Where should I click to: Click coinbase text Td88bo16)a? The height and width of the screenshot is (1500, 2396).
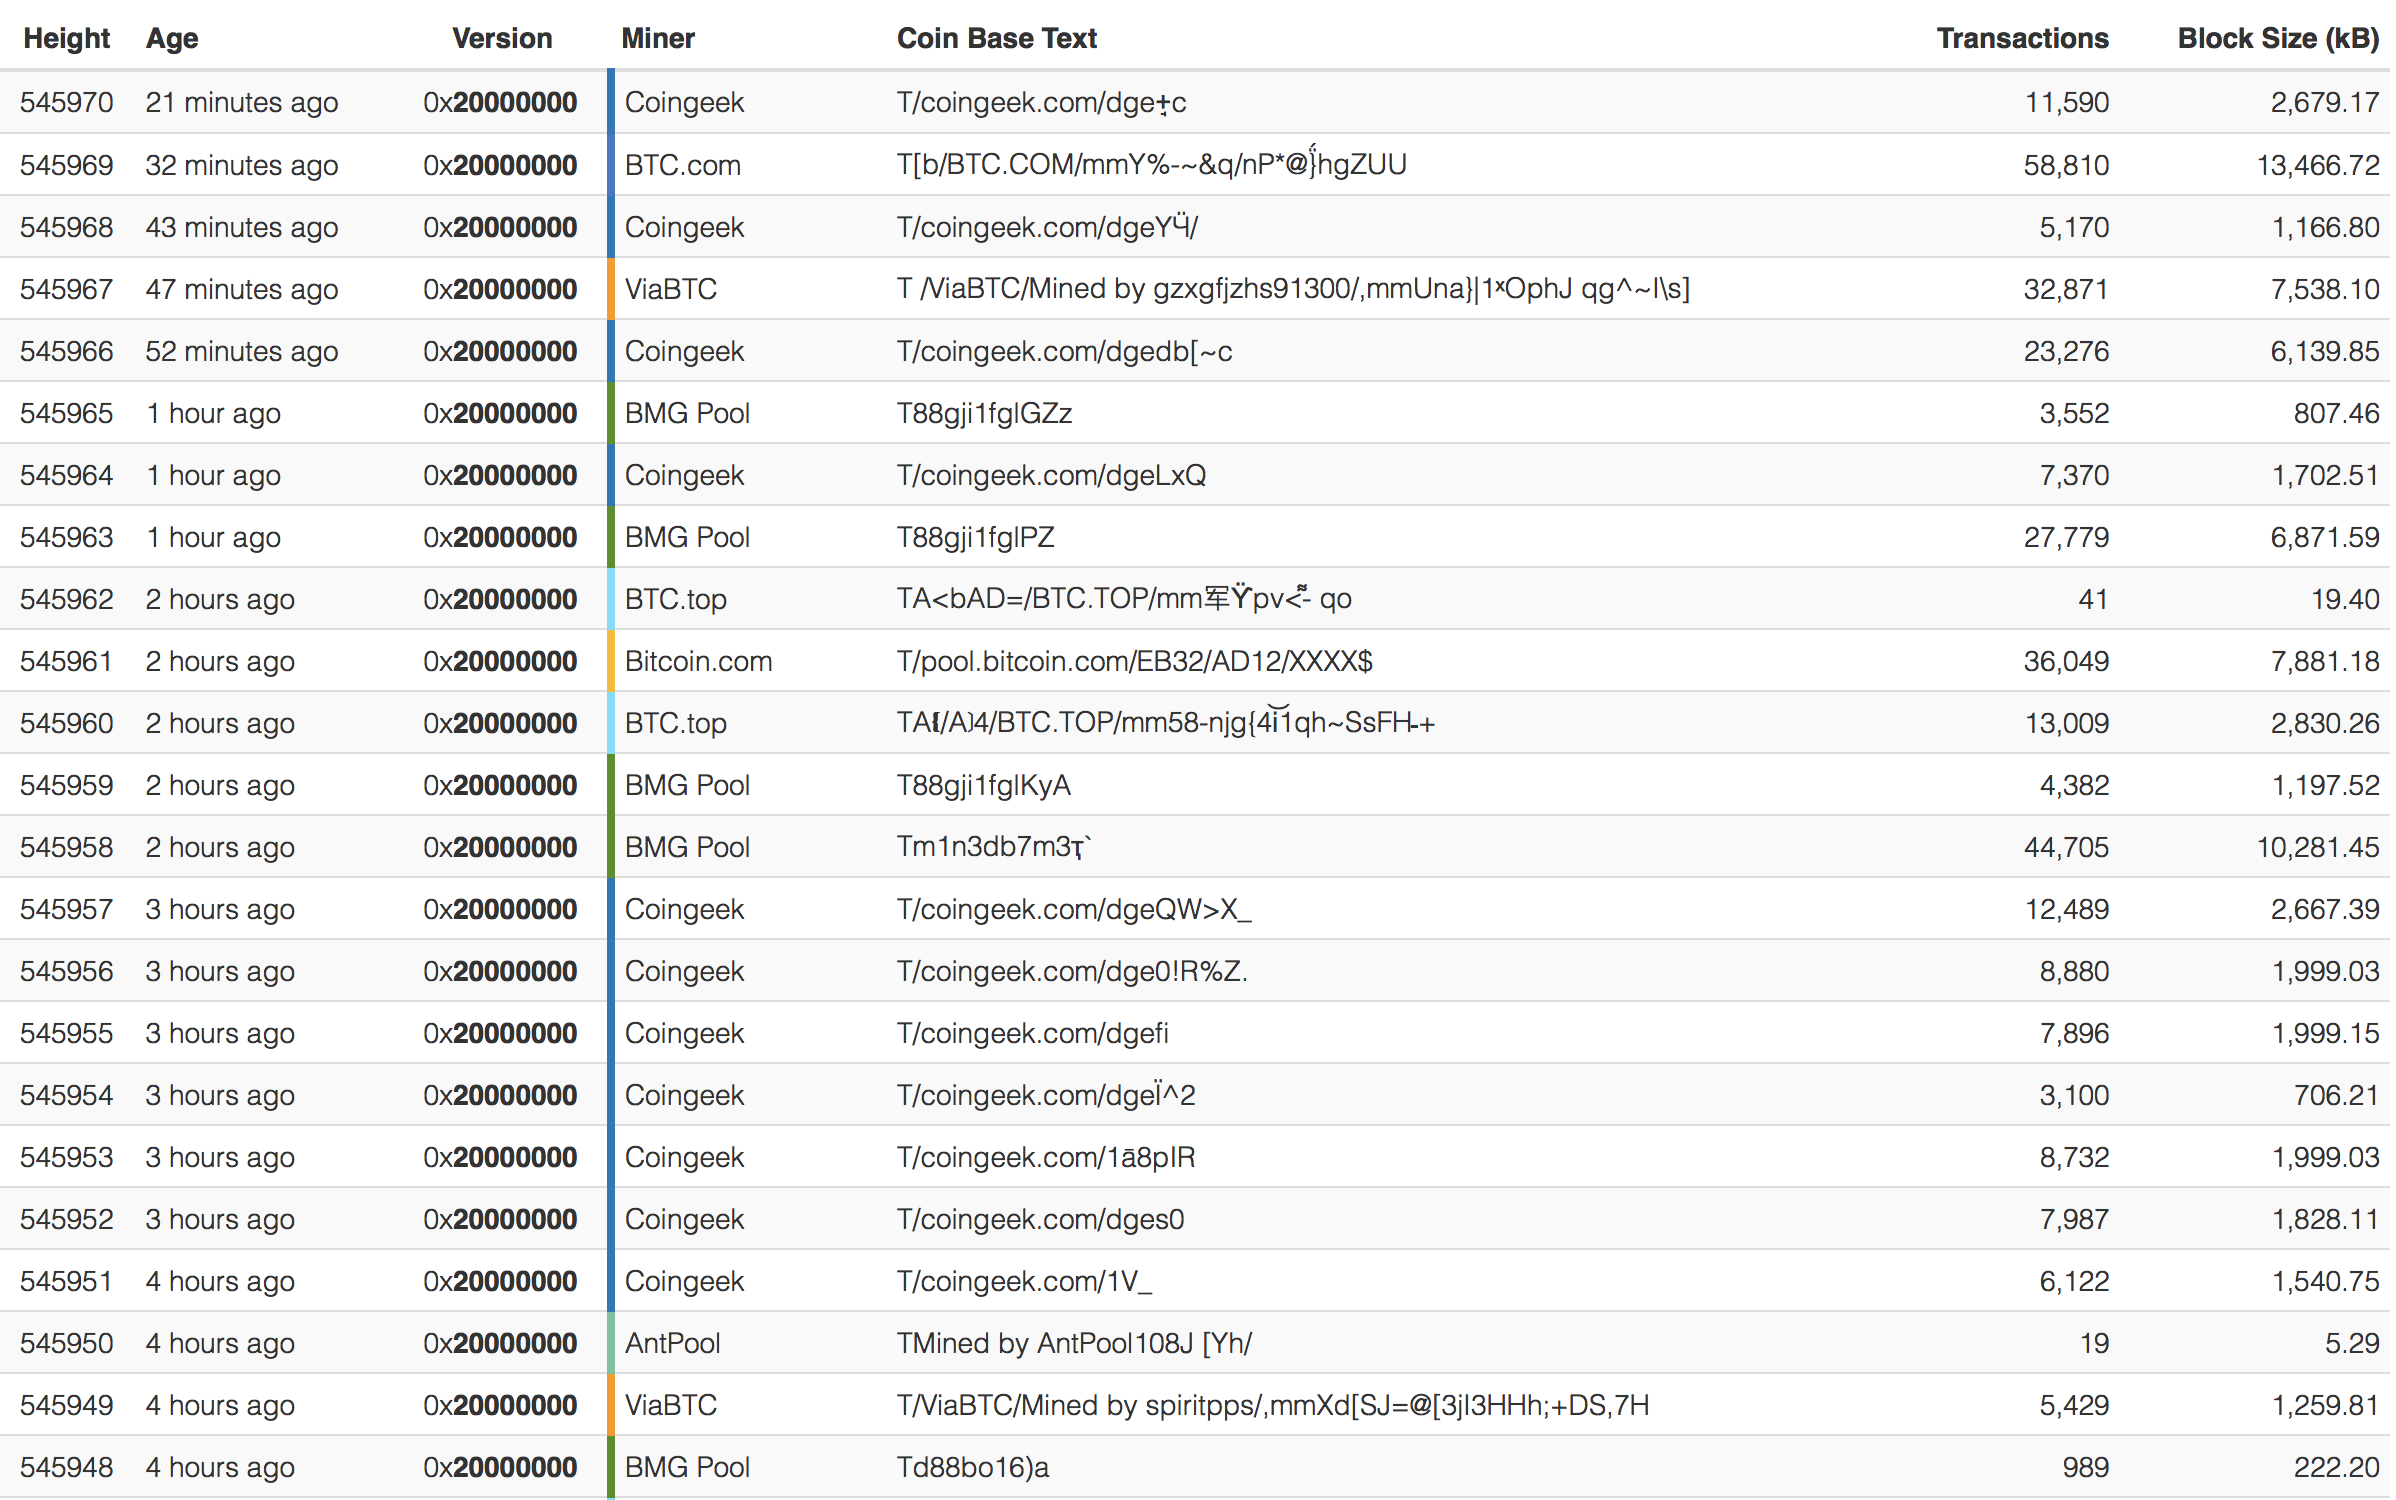[x=973, y=1467]
